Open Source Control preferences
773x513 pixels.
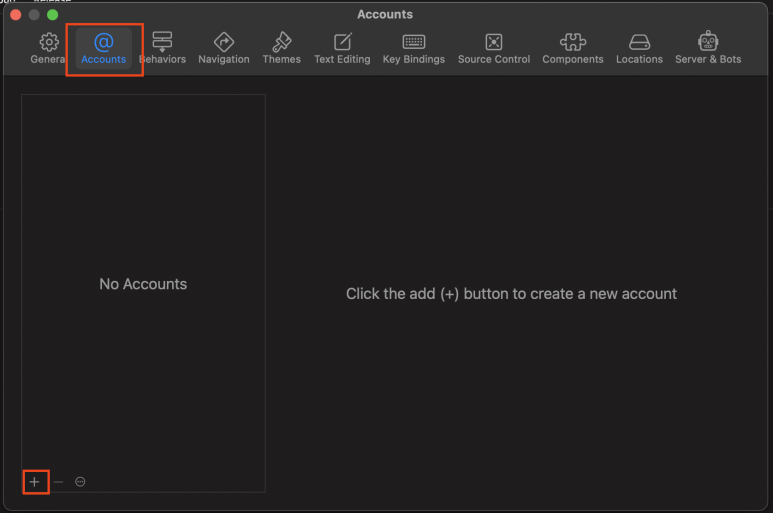(493, 48)
